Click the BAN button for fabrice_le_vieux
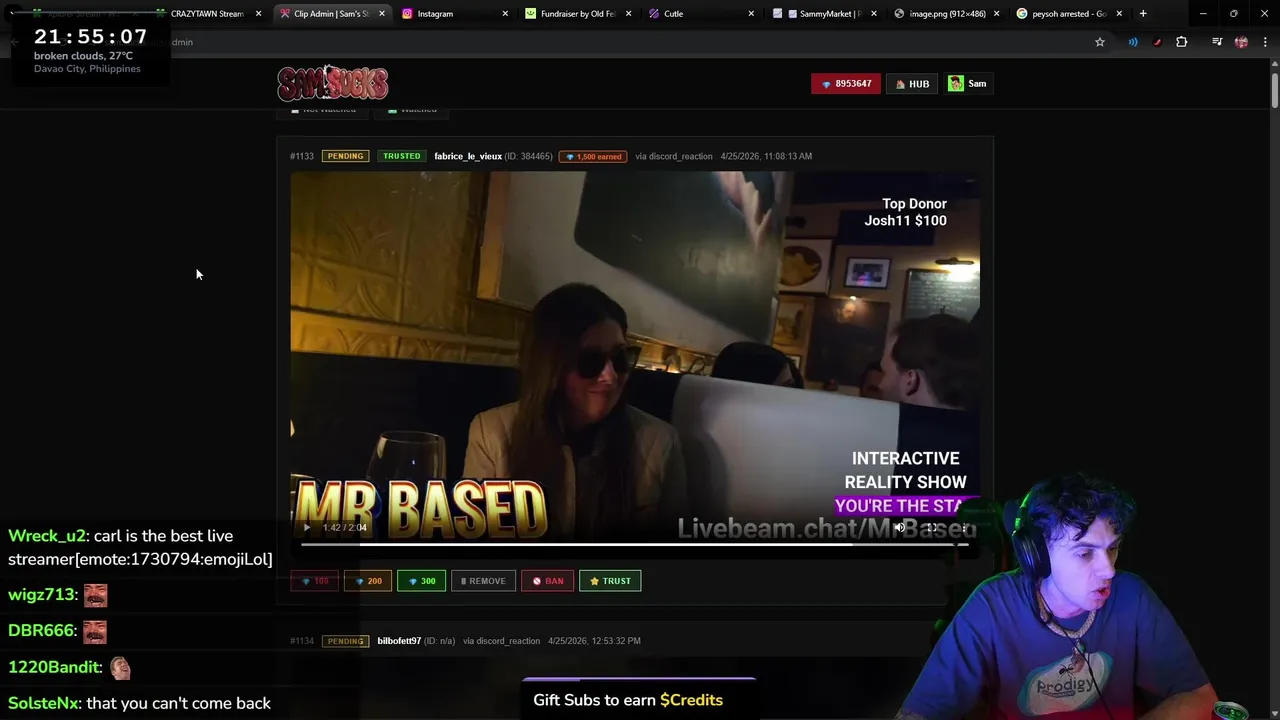This screenshot has width=1280, height=720. coord(547,581)
